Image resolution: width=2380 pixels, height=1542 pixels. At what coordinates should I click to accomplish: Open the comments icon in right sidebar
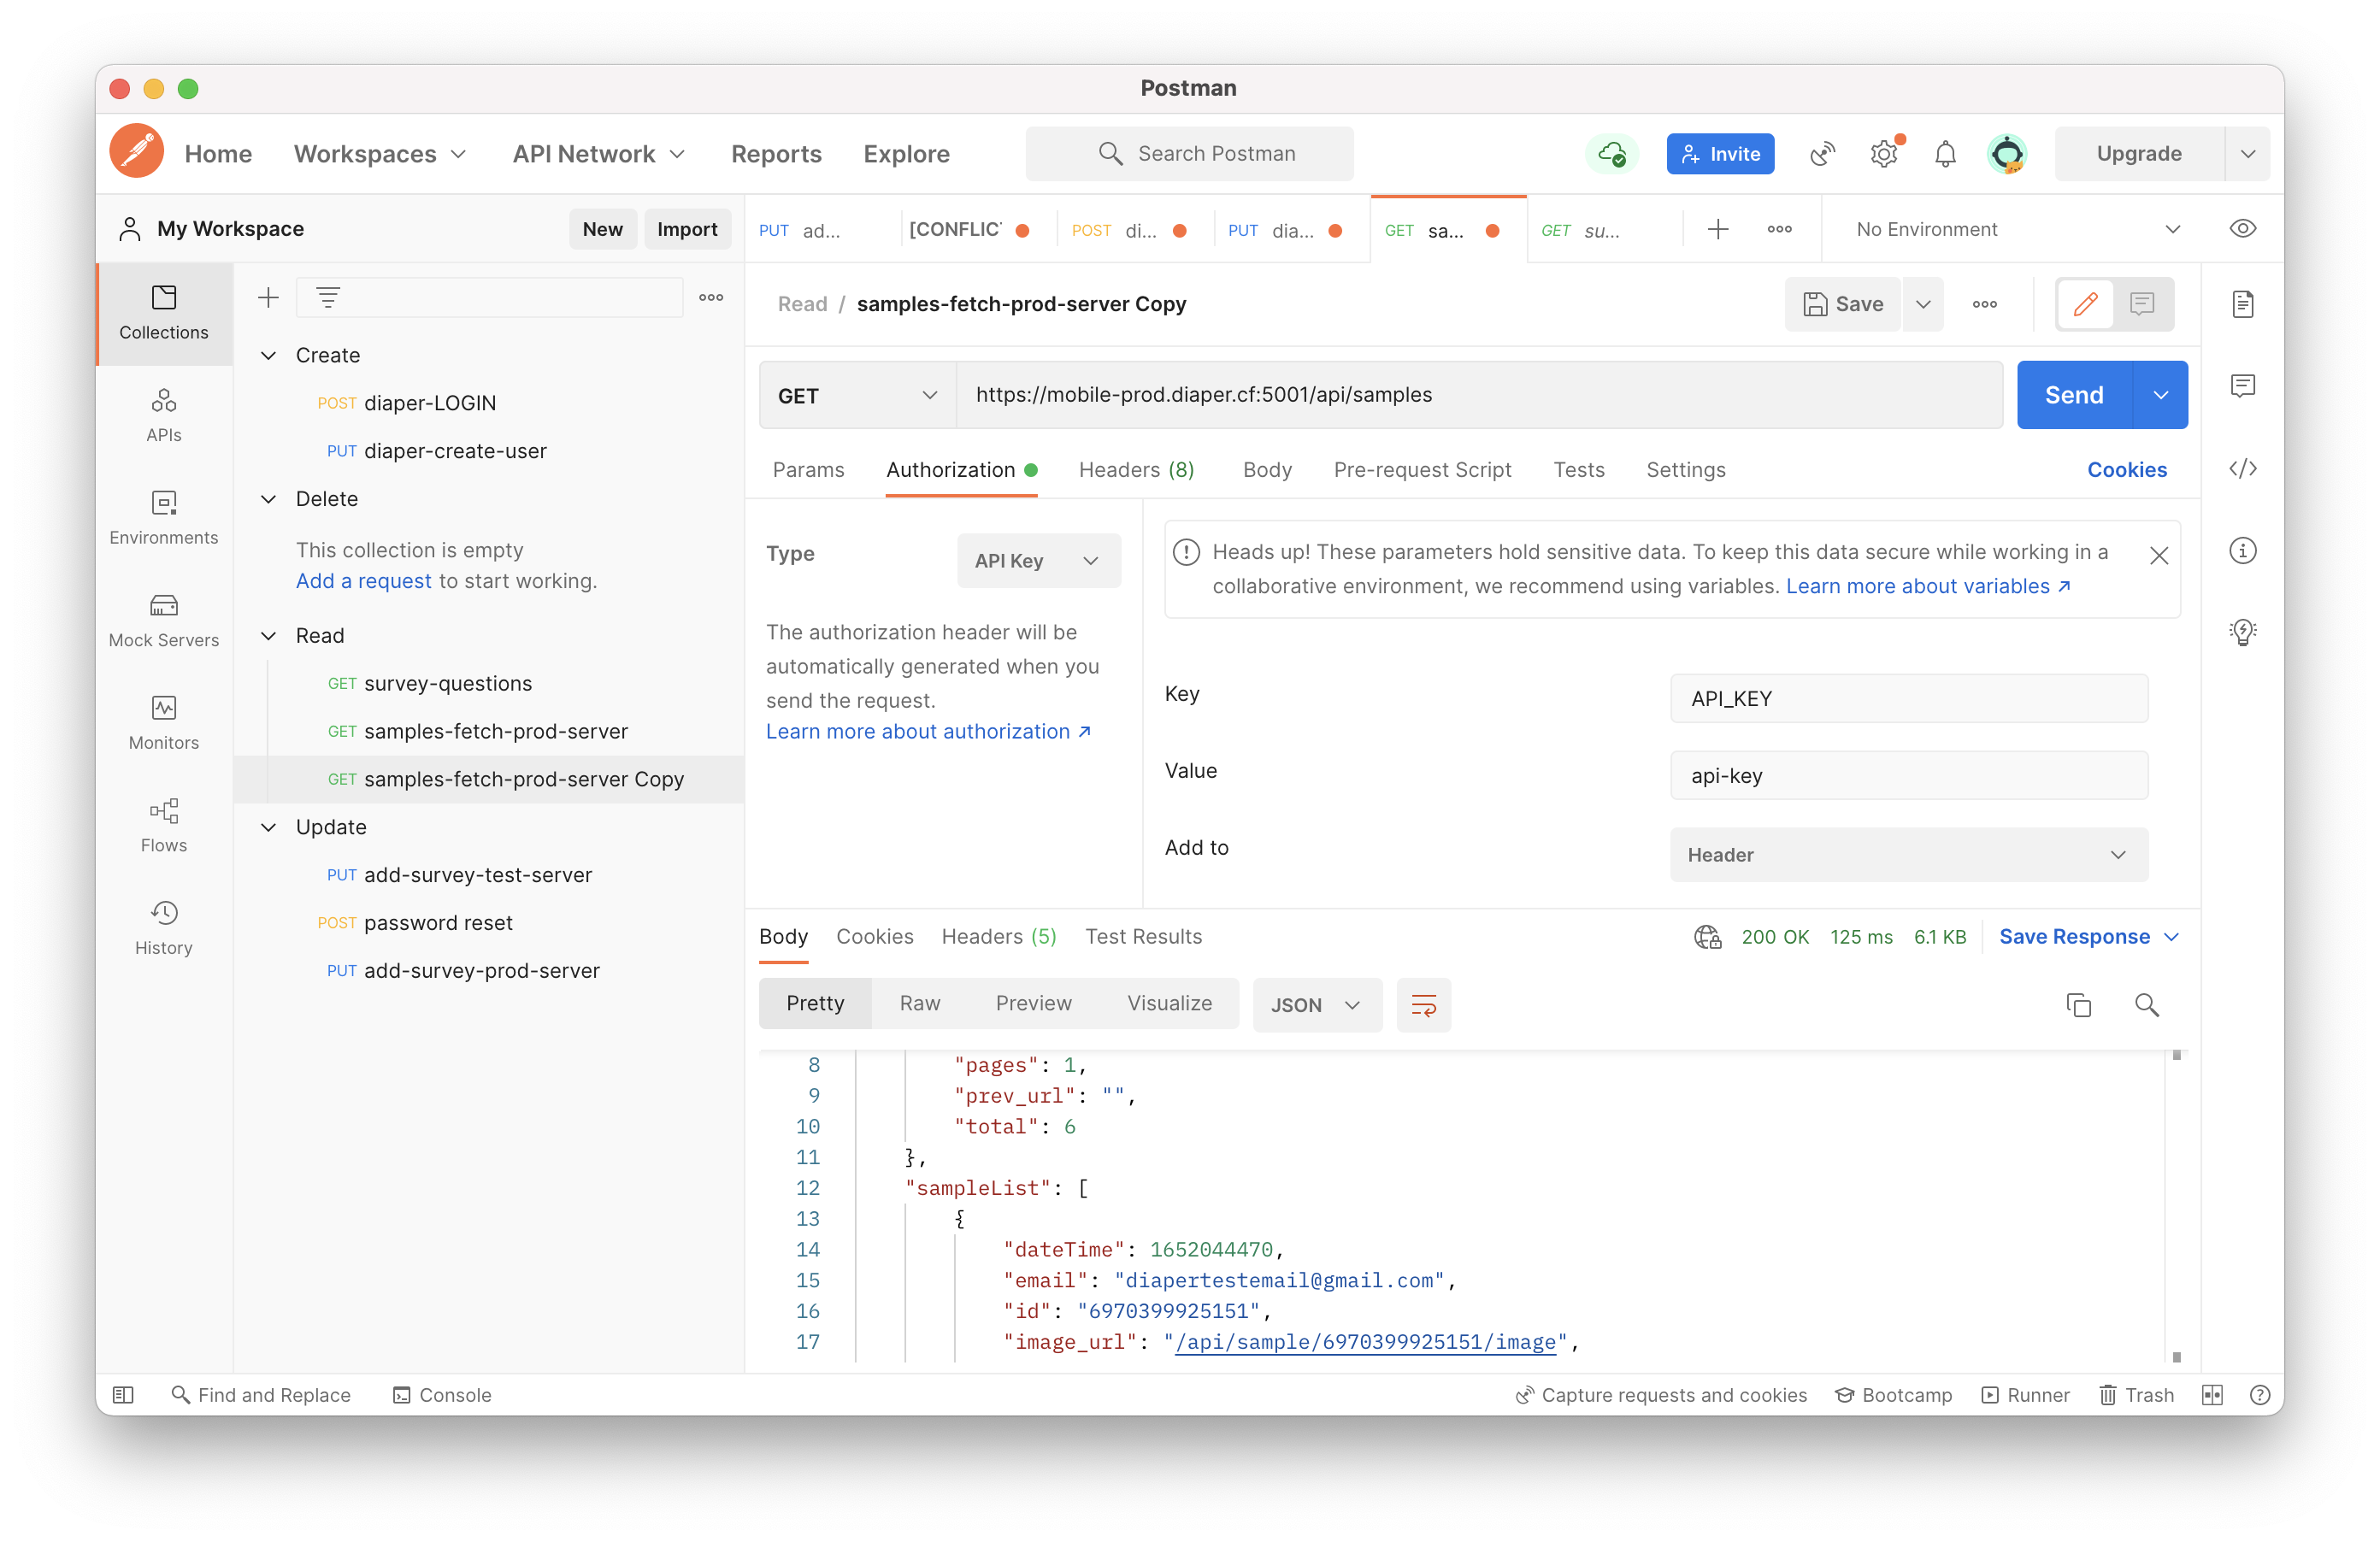click(2242, 386)
